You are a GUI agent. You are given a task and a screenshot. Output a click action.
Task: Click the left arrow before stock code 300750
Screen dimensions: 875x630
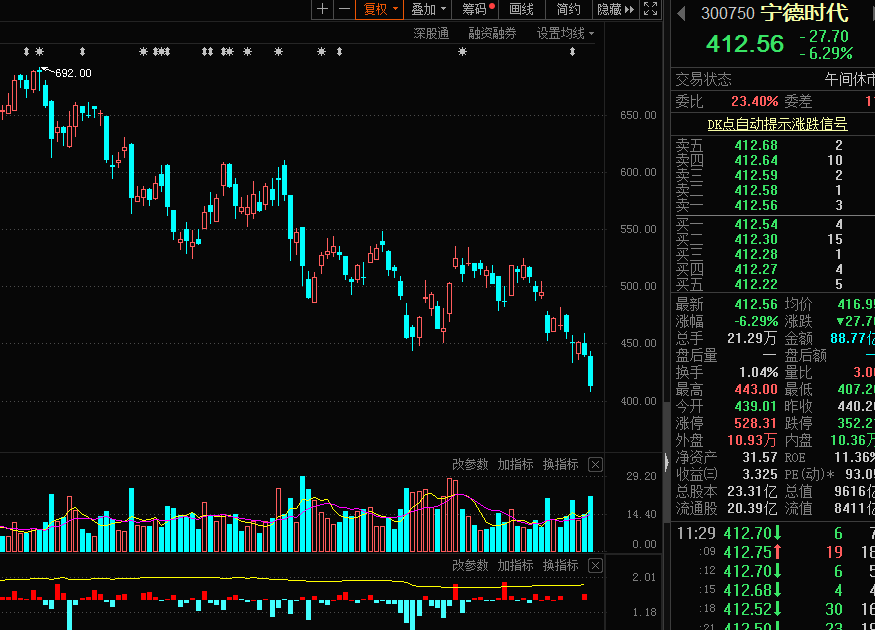tap(681, 13)
